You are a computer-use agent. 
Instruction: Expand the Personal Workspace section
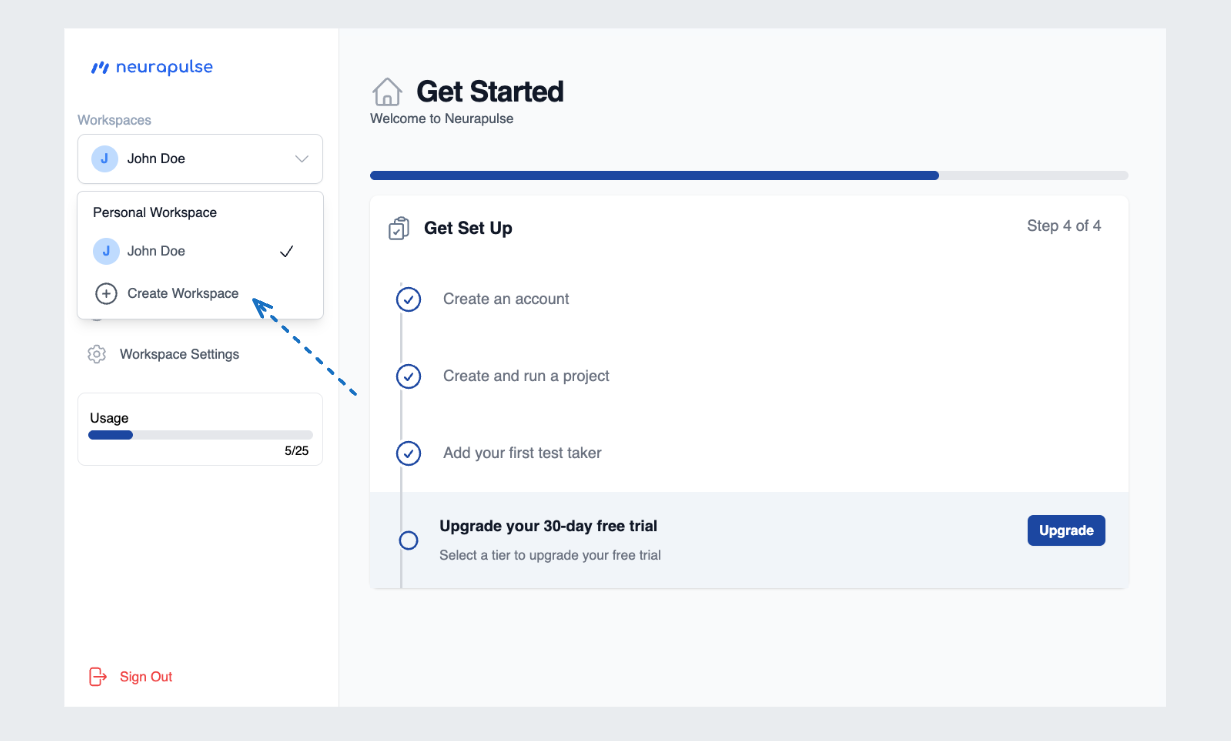click(154, 212)
